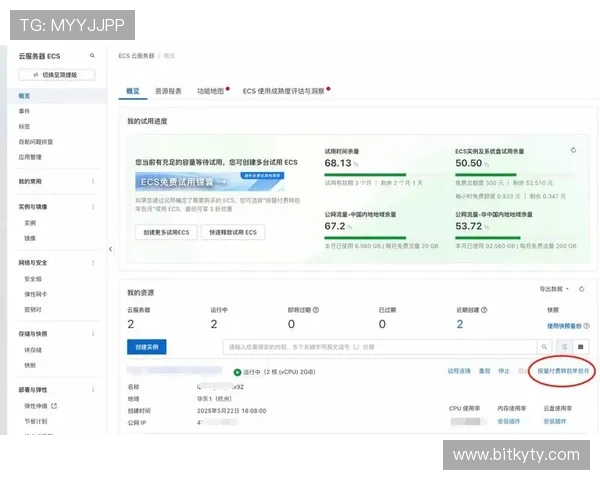Open 块存储 in the sidebar
Image resolution: width=600 pixels, height=480 pixels.
click(33, 350)
